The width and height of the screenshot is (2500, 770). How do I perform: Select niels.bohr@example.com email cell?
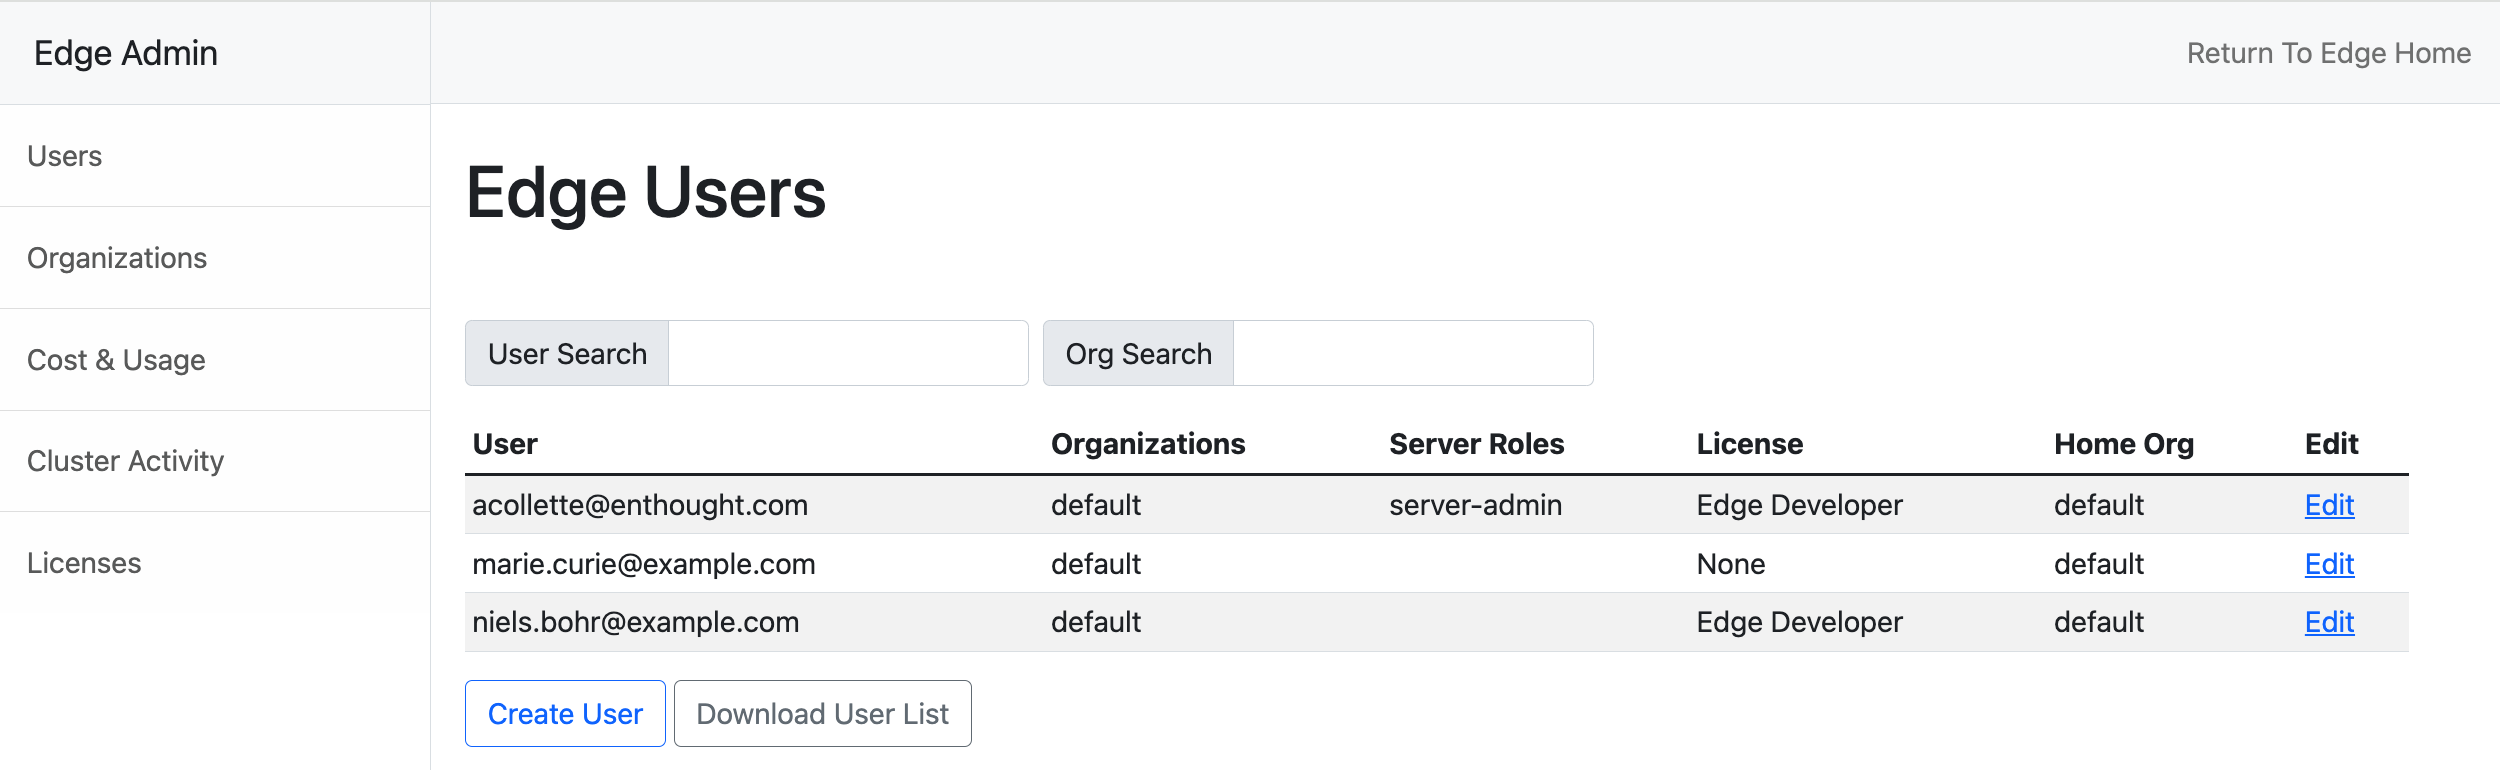click(x=636, y=622)
